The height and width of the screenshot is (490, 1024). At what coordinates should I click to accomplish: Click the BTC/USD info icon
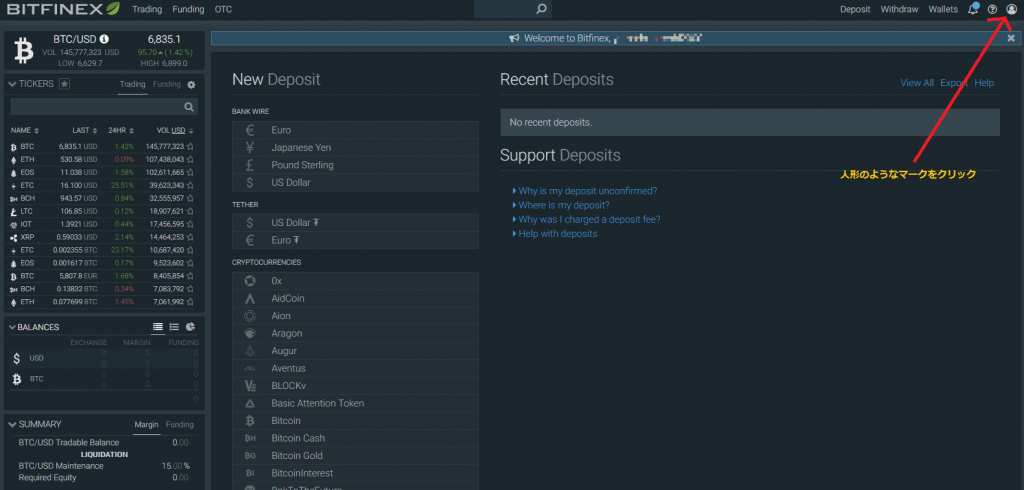[x=104, y=39]
